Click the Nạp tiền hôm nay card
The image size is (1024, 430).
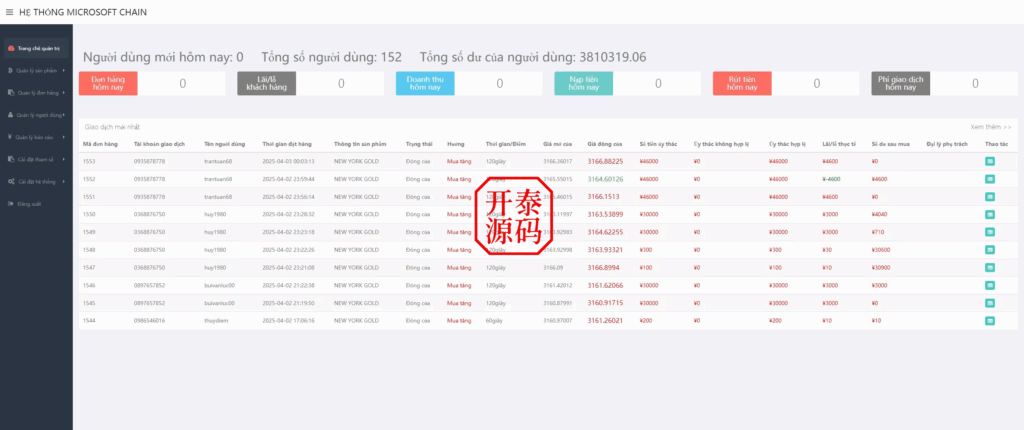628,84
